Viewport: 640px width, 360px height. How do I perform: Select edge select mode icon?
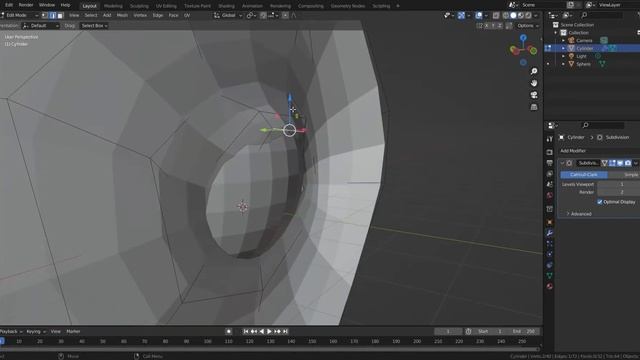coord(52,15)
